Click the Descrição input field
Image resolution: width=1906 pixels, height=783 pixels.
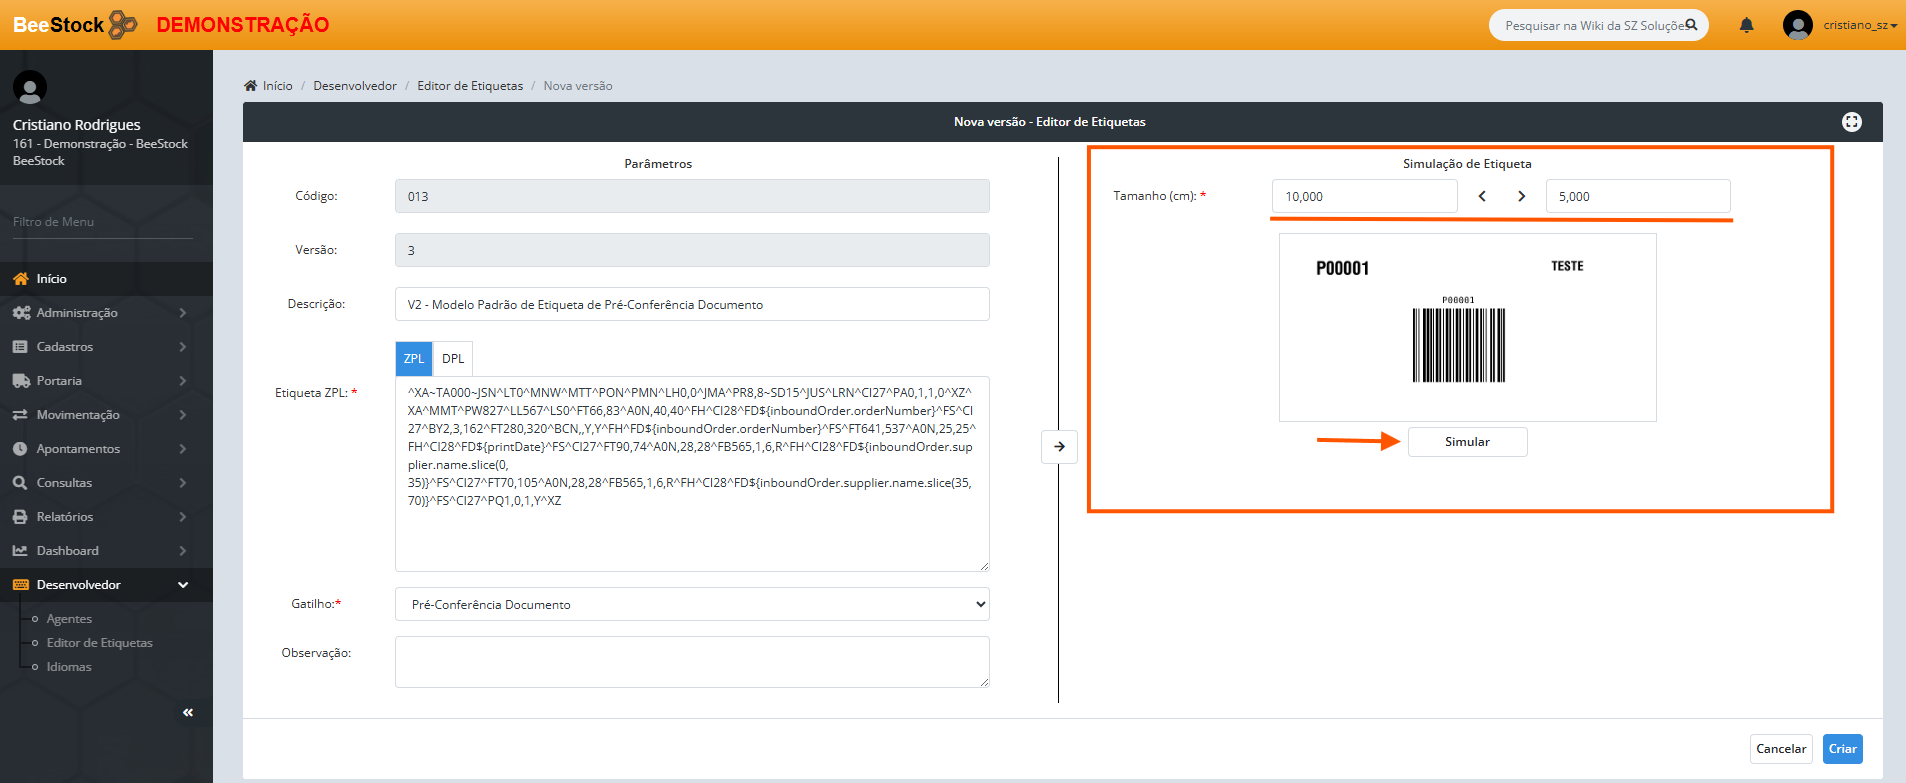pos(691,304)
